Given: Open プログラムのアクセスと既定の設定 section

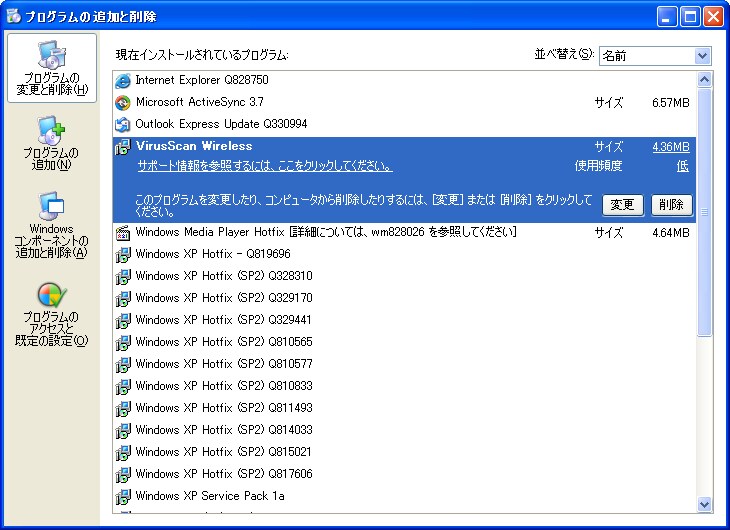Looking at the screenshot, I should coord(51,314).
